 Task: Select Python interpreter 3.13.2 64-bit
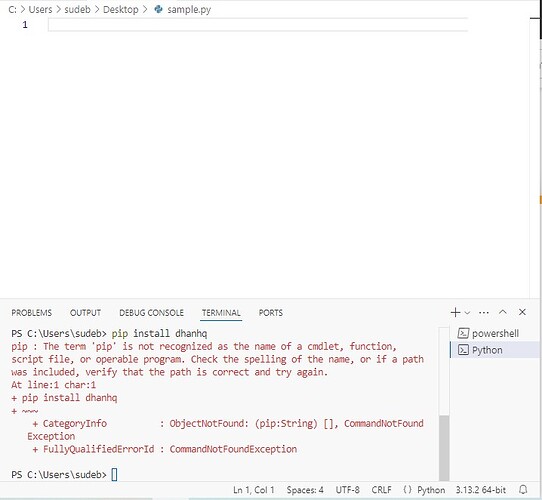(480, 490)
